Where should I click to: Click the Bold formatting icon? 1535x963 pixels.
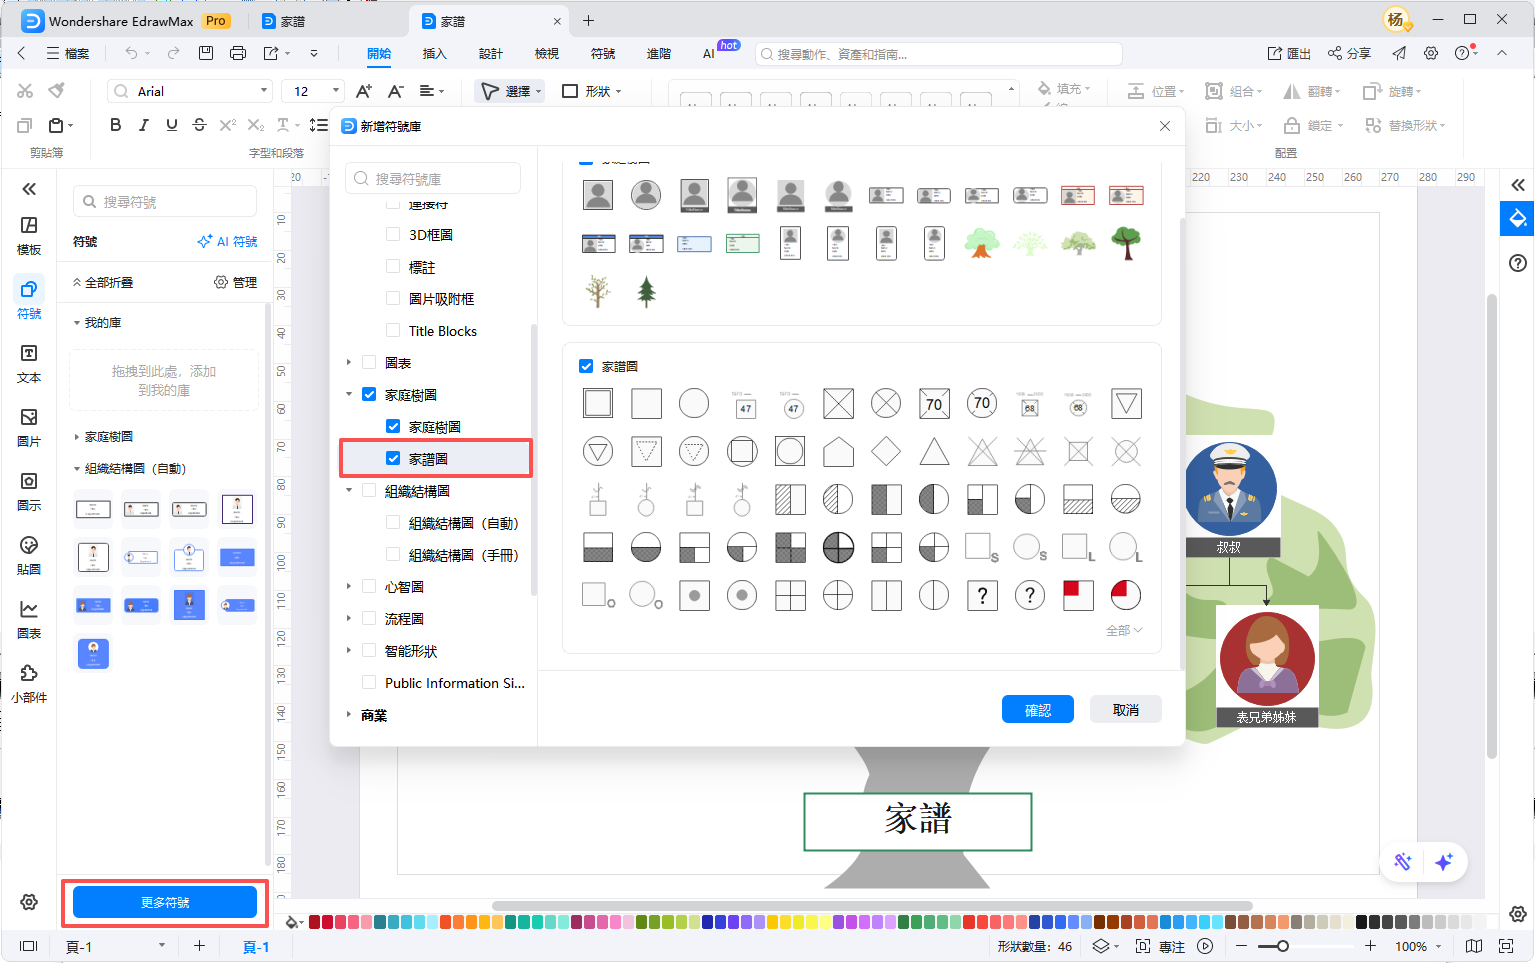[115, 125]
